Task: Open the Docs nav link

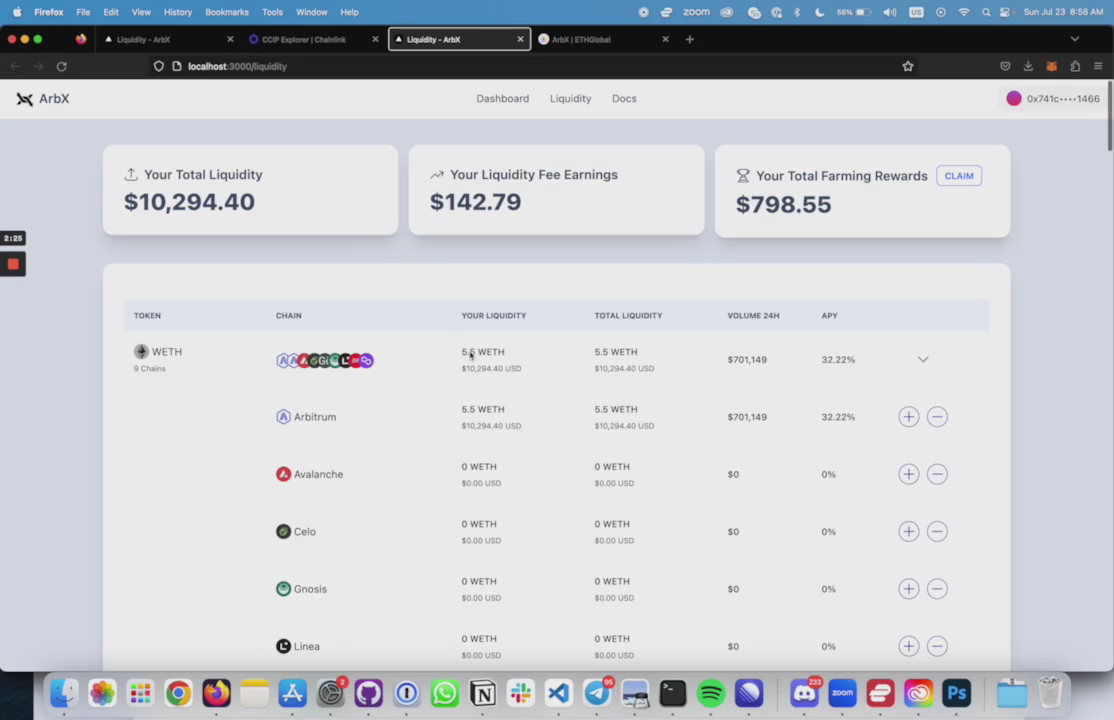Action: click(x=624, y=99)
